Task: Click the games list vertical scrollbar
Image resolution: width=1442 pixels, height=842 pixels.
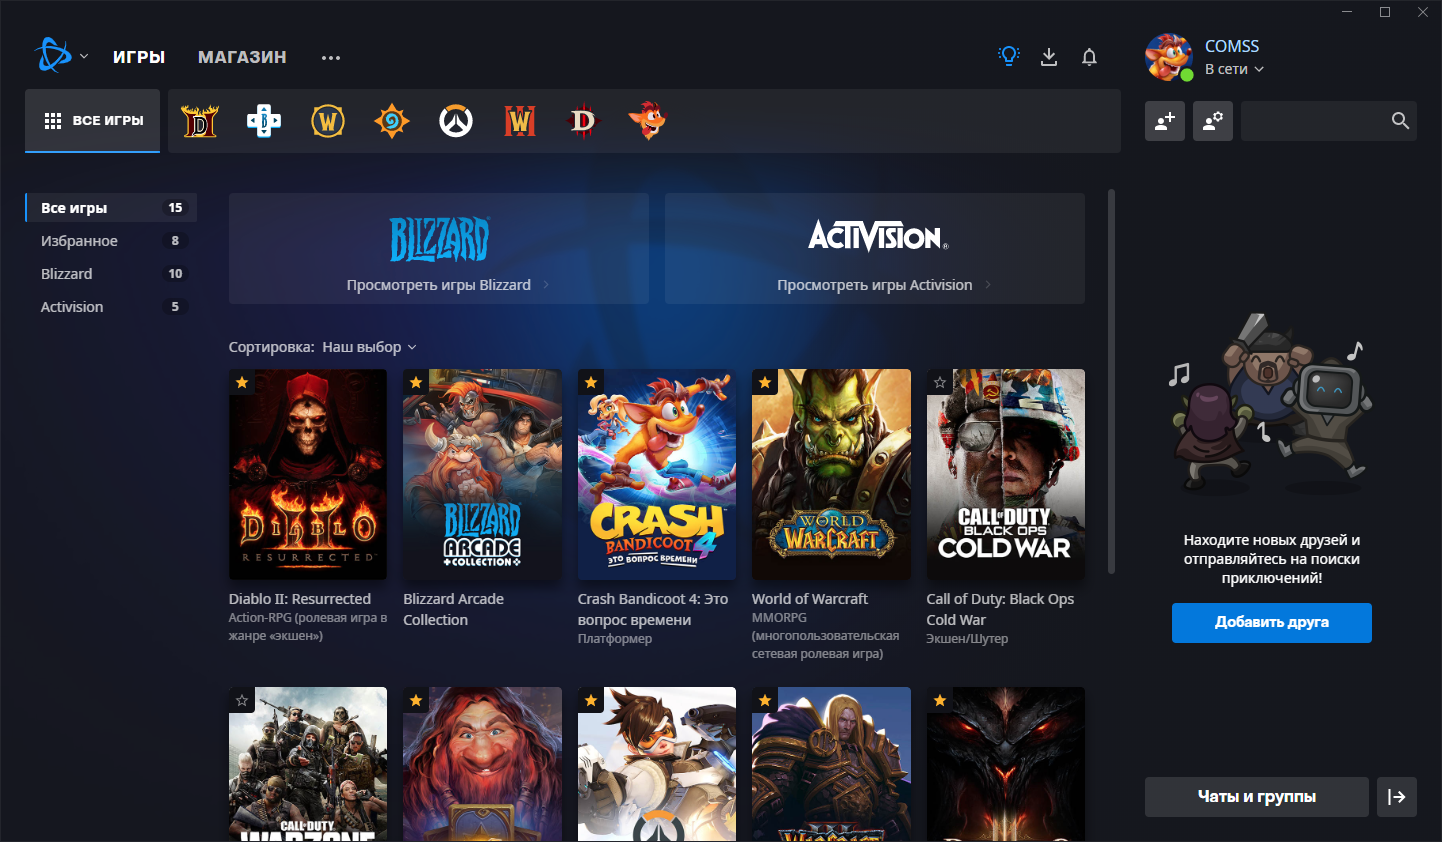Action: tap(1111, 381)
